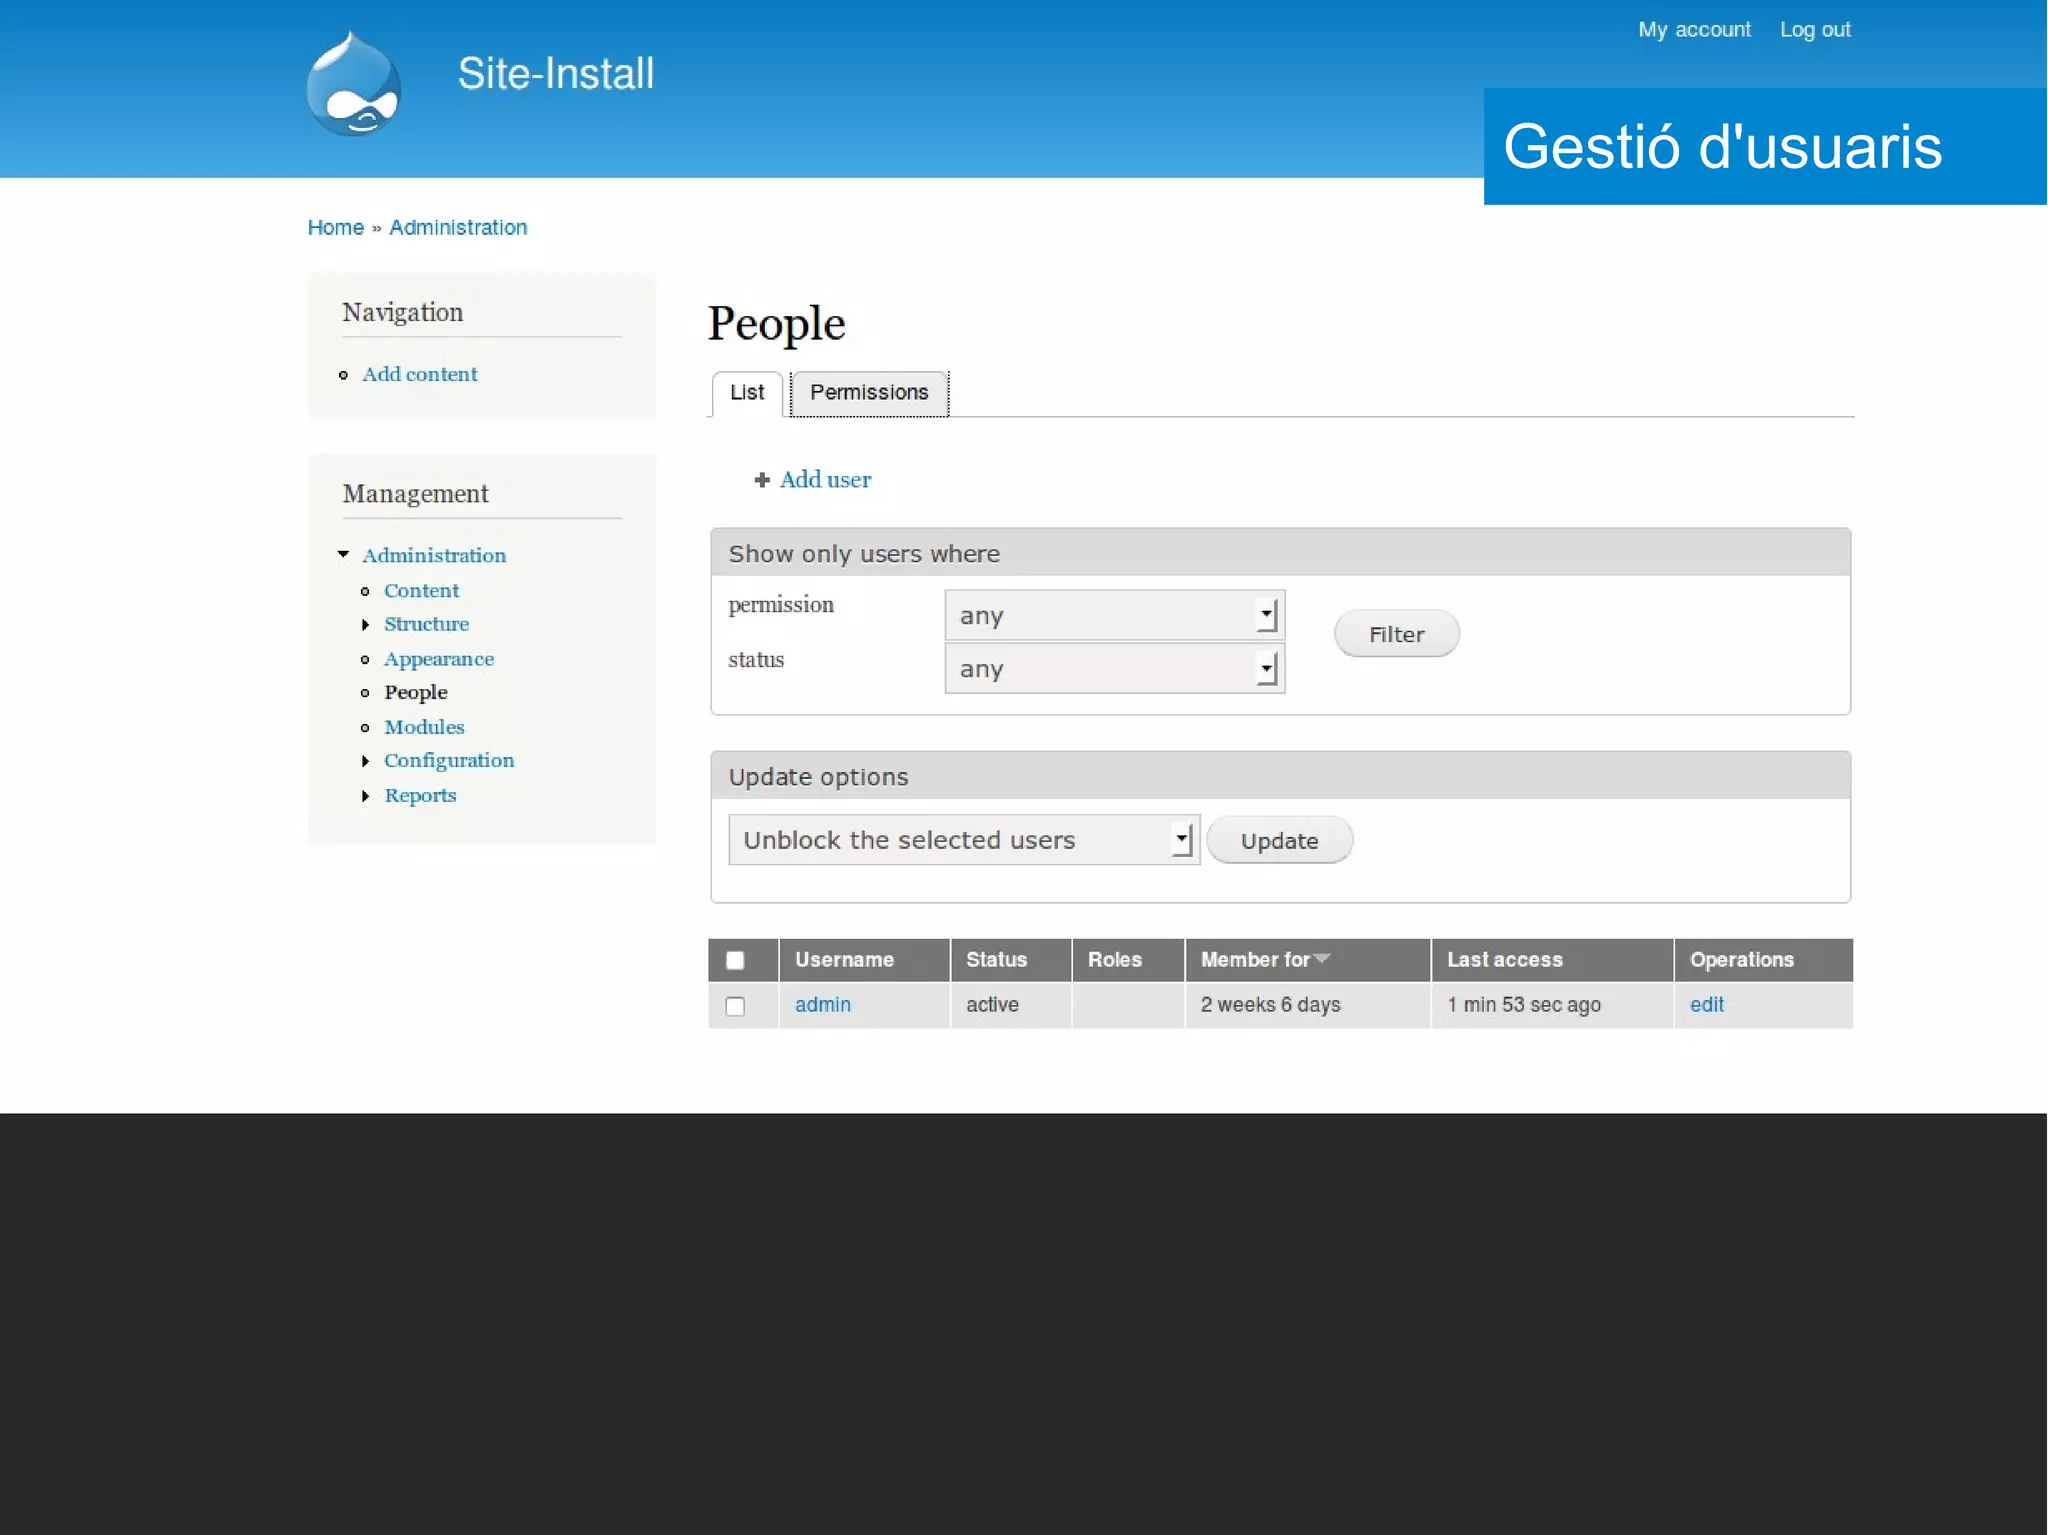Open Content in Management menu
Viewport: 2048px width, 1535px height.
(422, 591)
